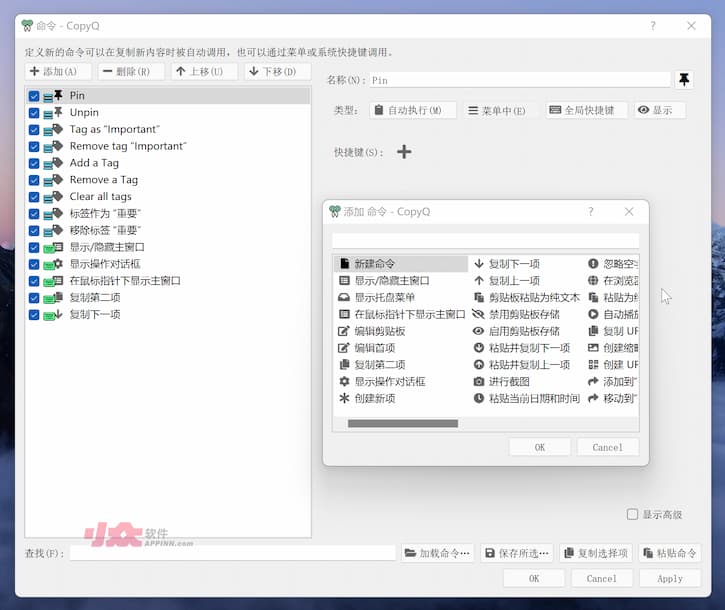725x610 pixels.
Task: Click the horizontal scrollbar in add command list
Action: click(x=403, y=423)
